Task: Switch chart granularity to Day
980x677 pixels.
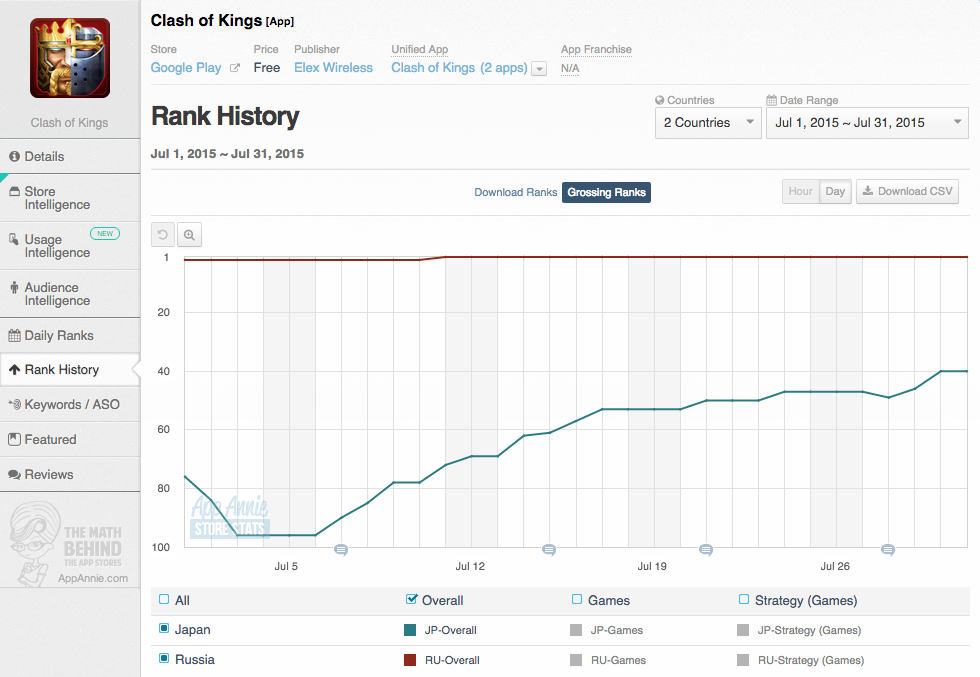Action: [835, 191]
